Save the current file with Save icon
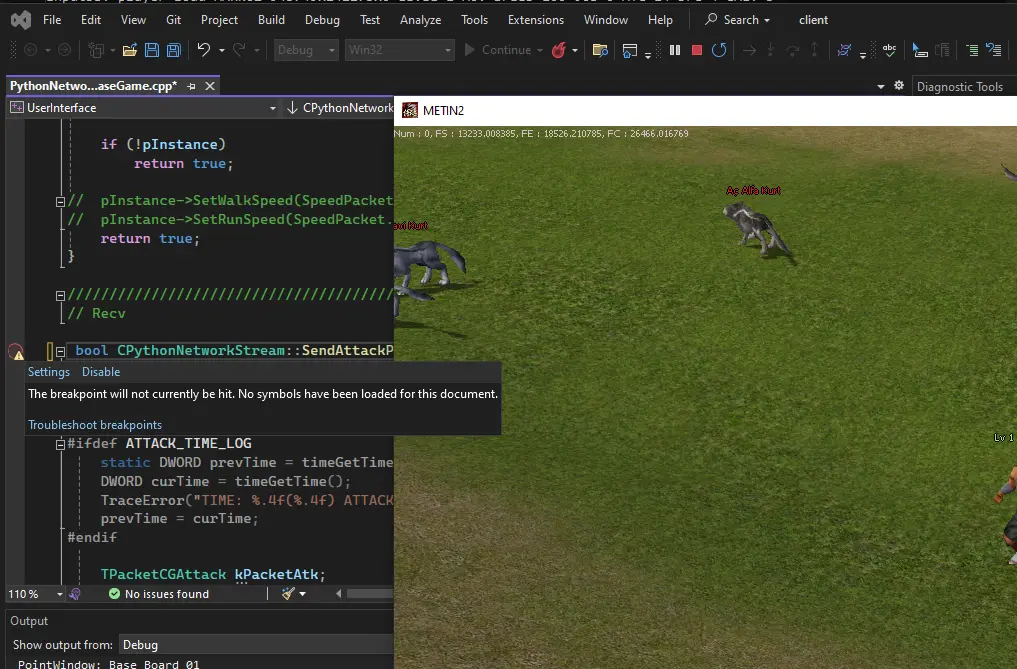Screen dimensions: 1017x669 (152, 50)
